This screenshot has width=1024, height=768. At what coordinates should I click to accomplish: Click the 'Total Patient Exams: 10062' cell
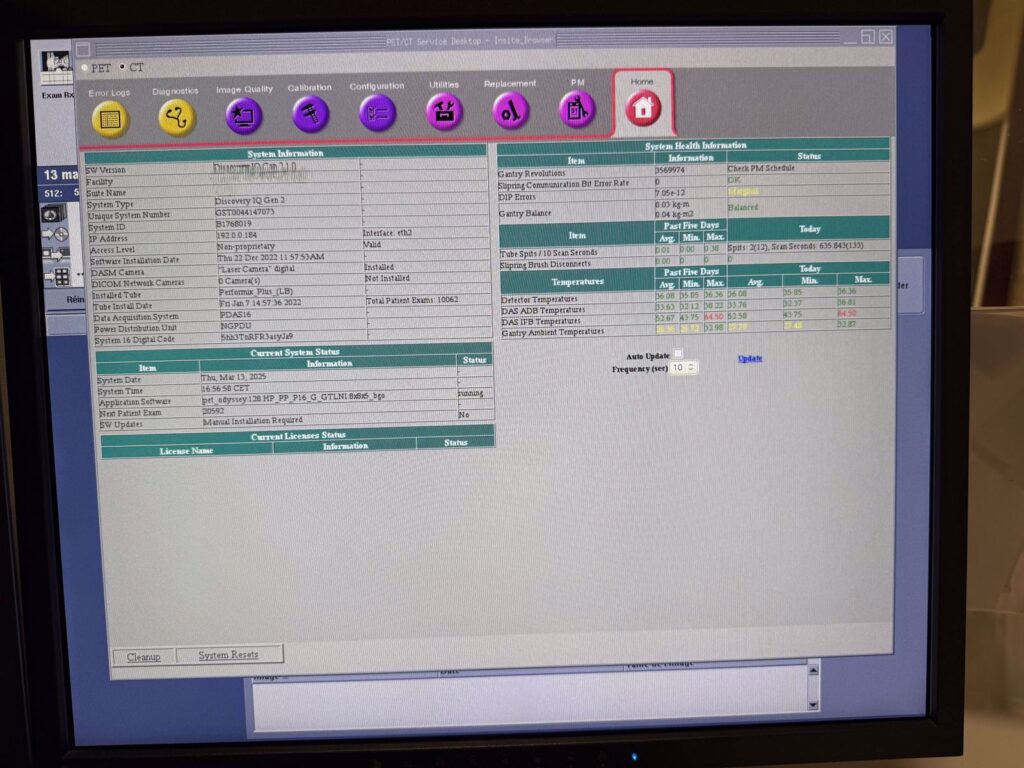coord(412,300)
